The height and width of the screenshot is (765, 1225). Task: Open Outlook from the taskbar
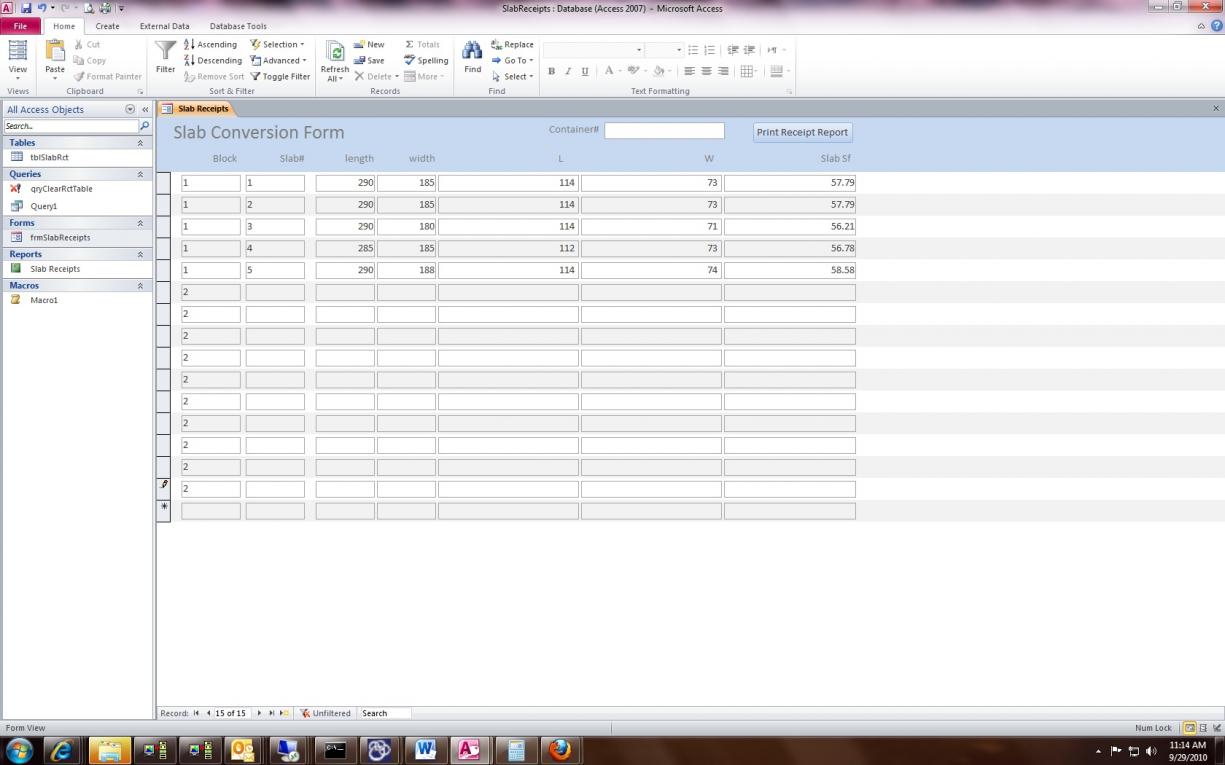243,750
